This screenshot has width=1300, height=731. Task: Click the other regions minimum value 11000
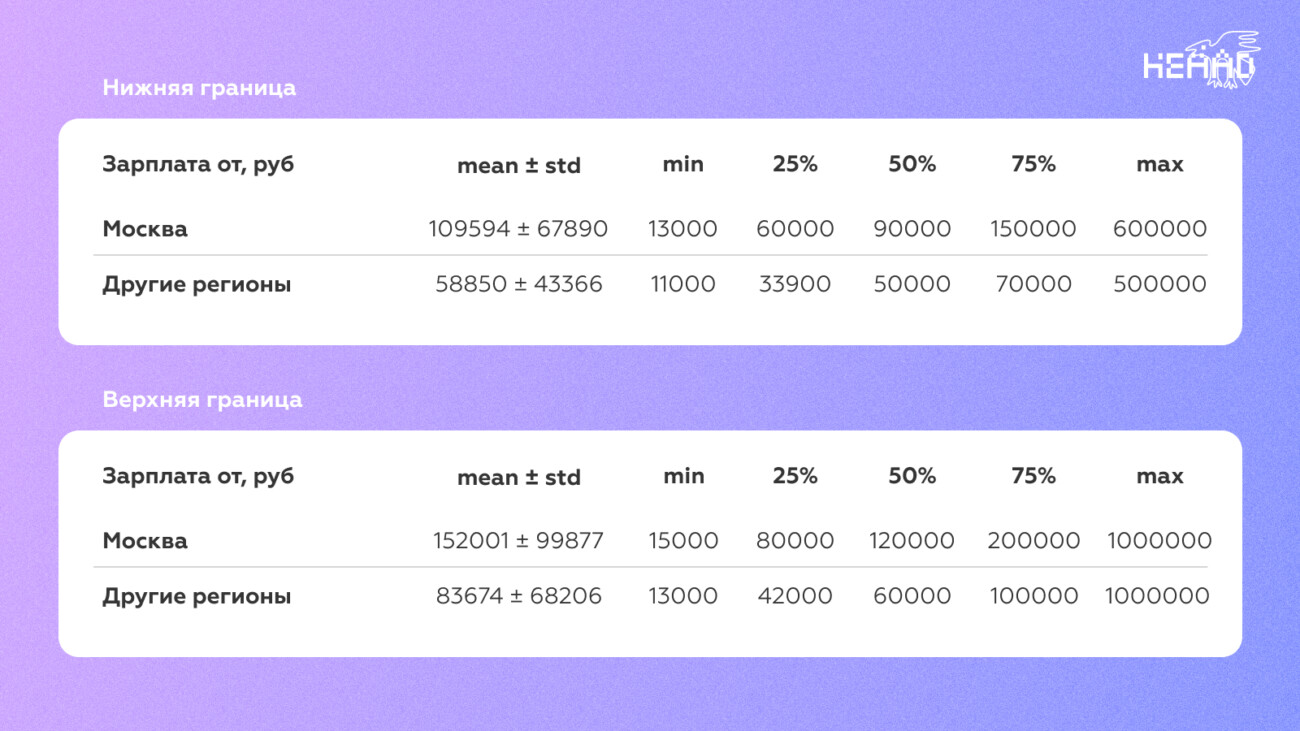[x=683, y=284]
